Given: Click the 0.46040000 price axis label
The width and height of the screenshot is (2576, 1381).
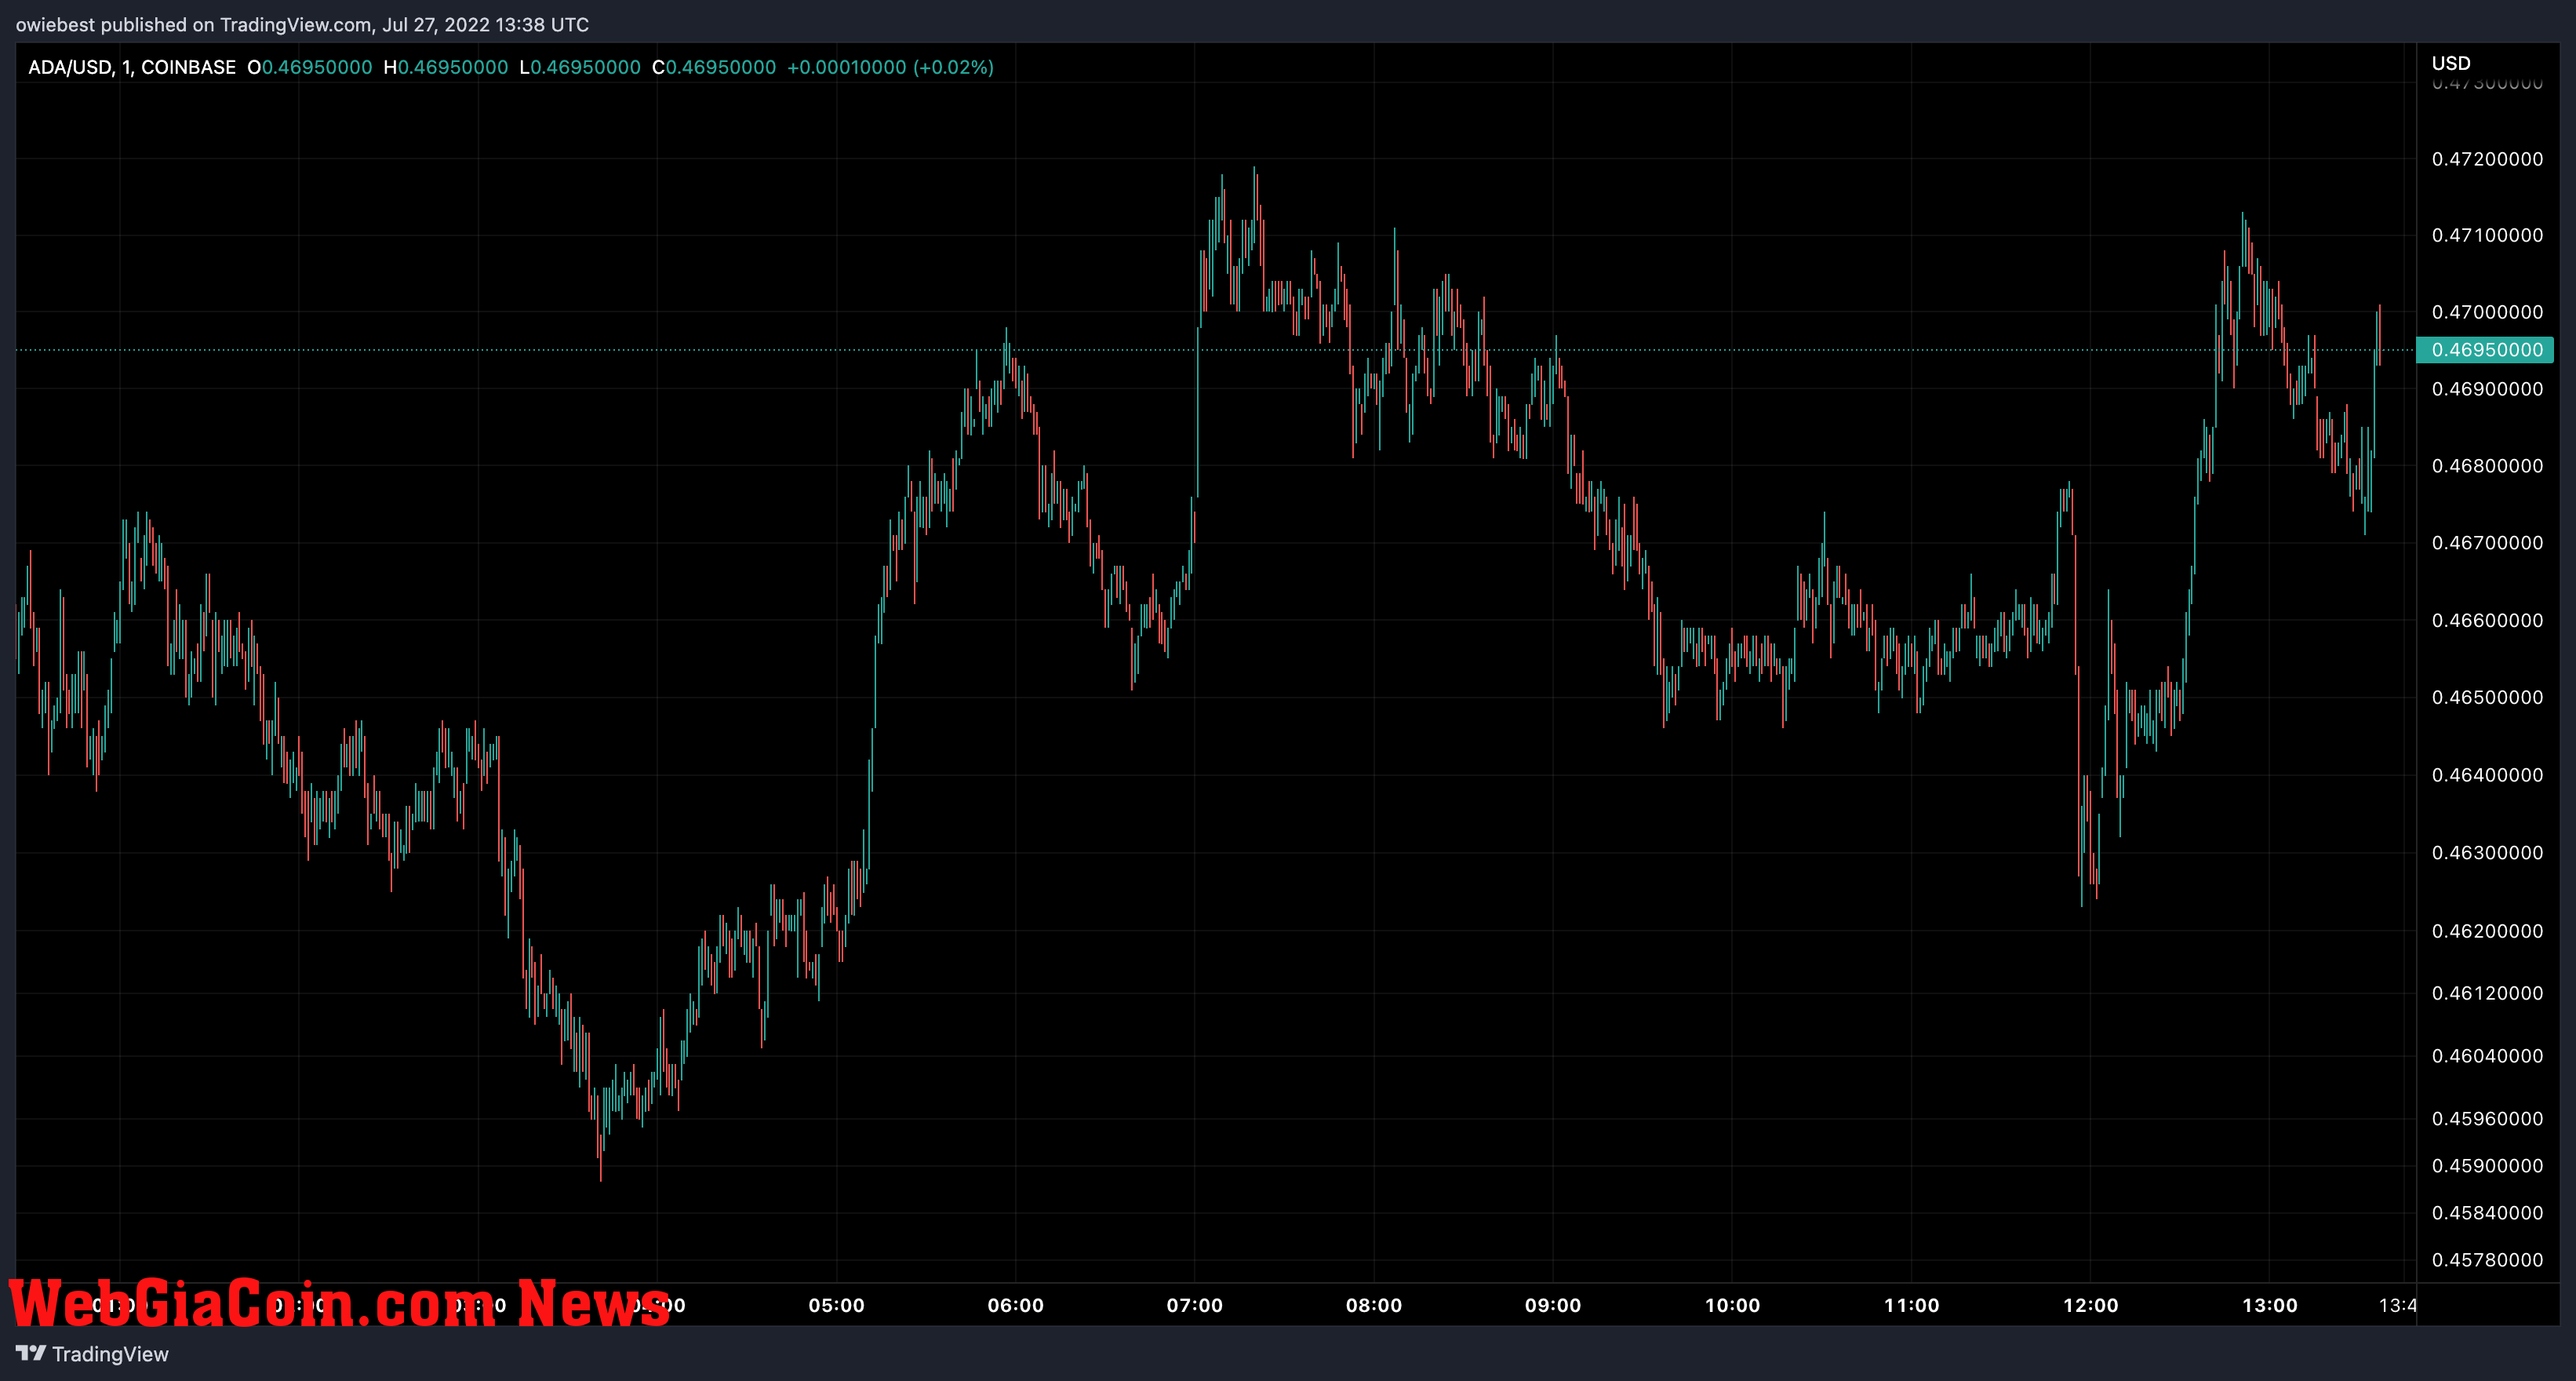Looking at the screenshot, I should (2487, 1056).
